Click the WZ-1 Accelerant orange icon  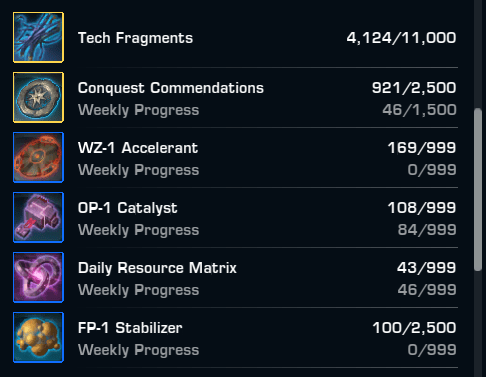coord(38,157)
